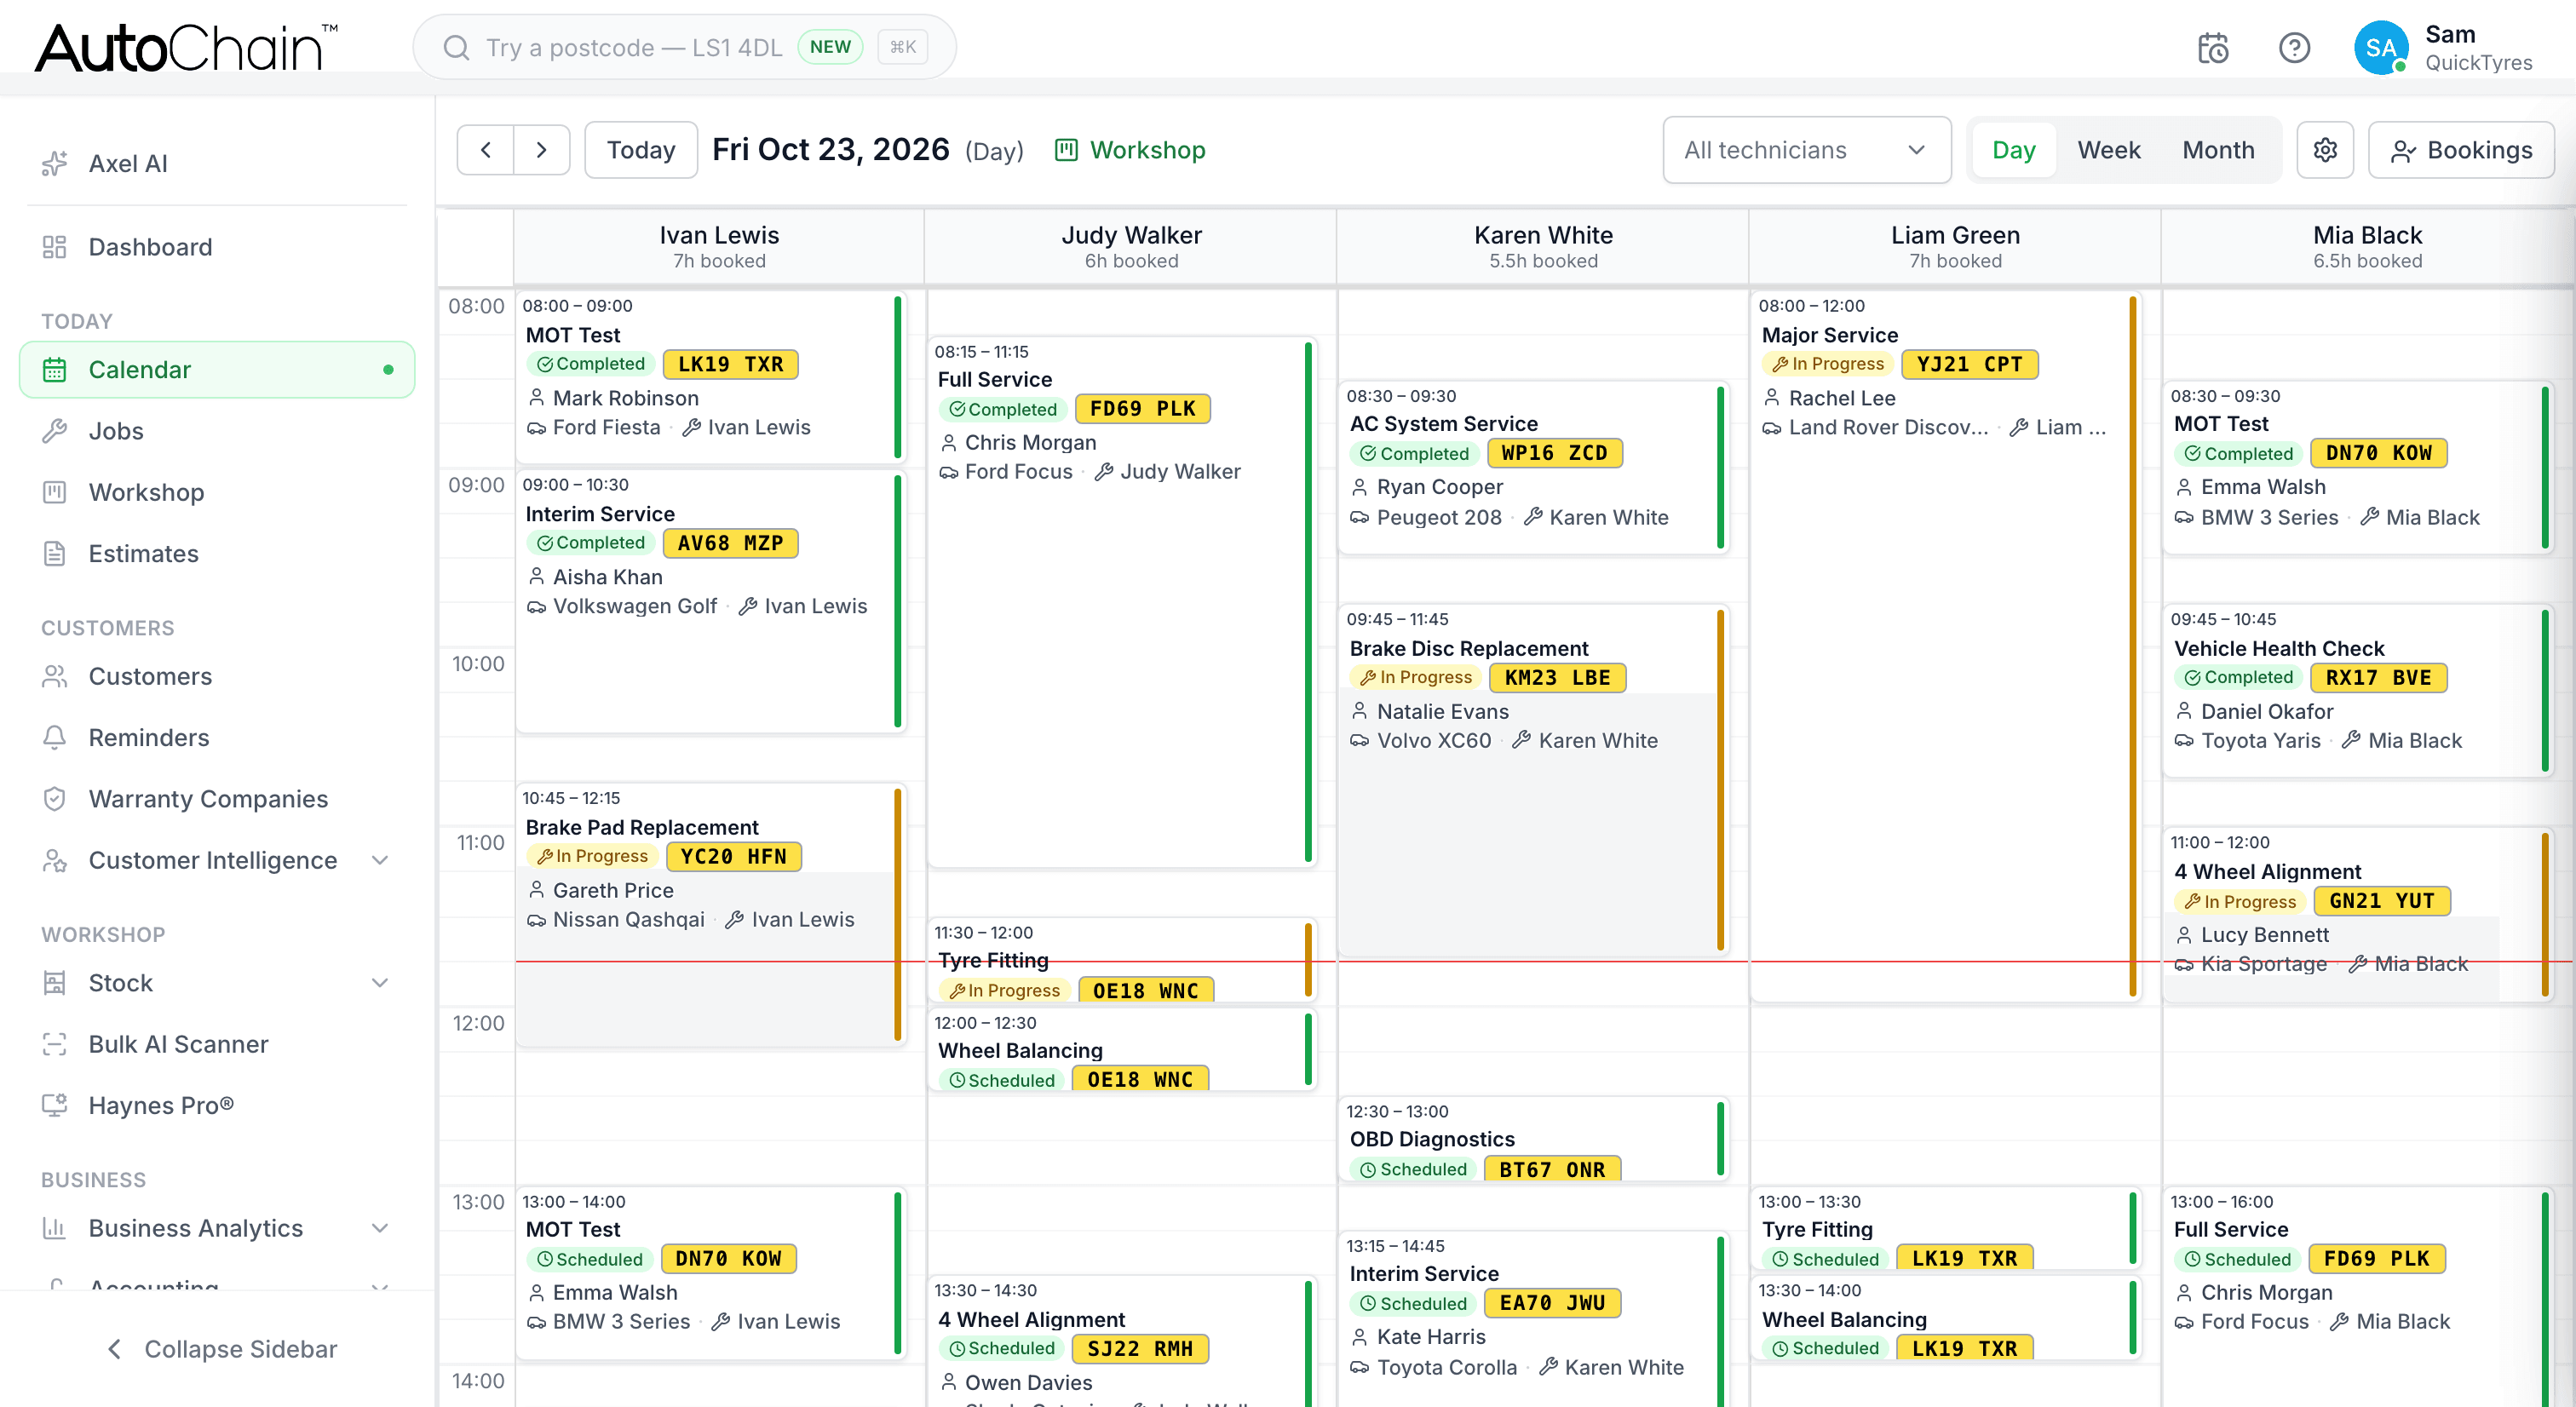The height and width of the screenshot is (1407, 2576).
Task: Open the All technicians dropdown
Action: tap(1806, 150)
